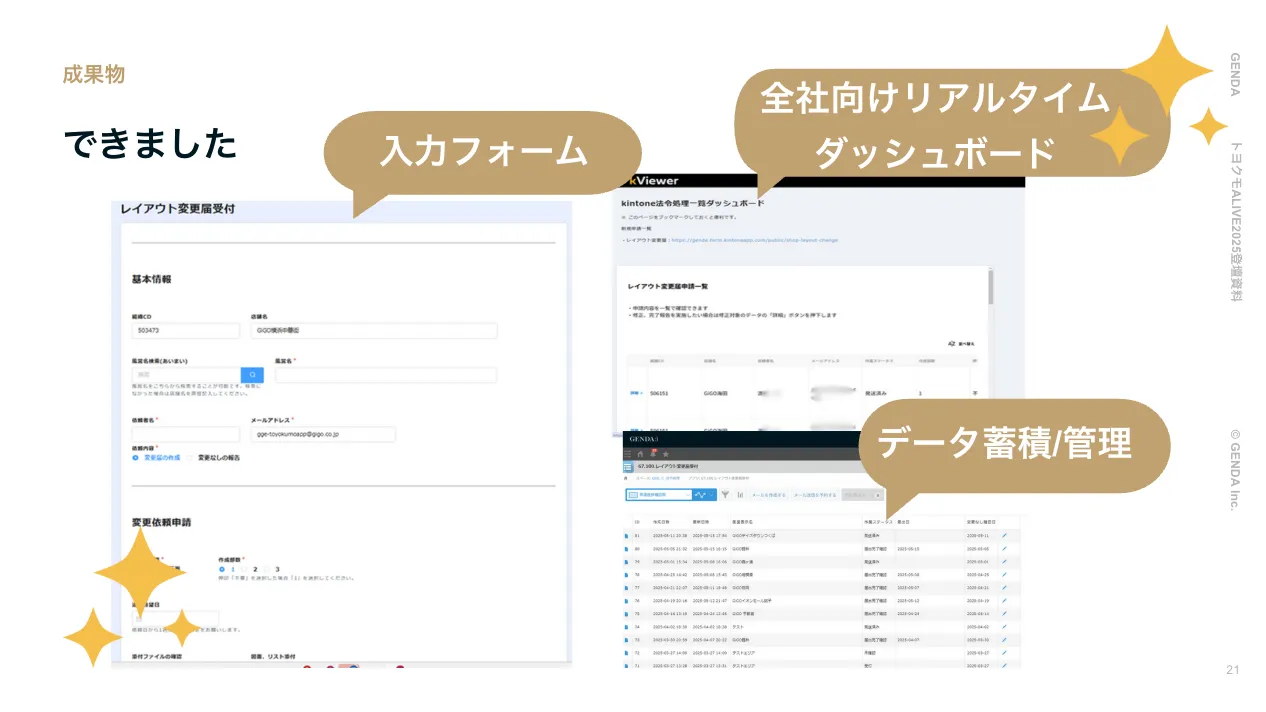Click the AZ sort button on the dashboard
This screenshot has width=1266, height=712.
click(957, 343)
